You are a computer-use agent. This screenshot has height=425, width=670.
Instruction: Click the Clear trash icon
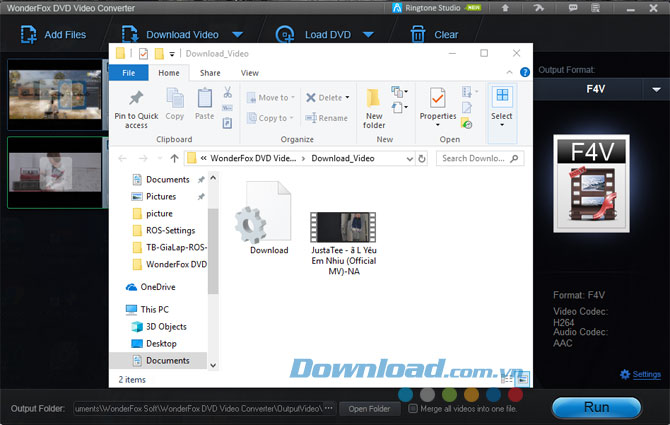(x=418, y=35)
